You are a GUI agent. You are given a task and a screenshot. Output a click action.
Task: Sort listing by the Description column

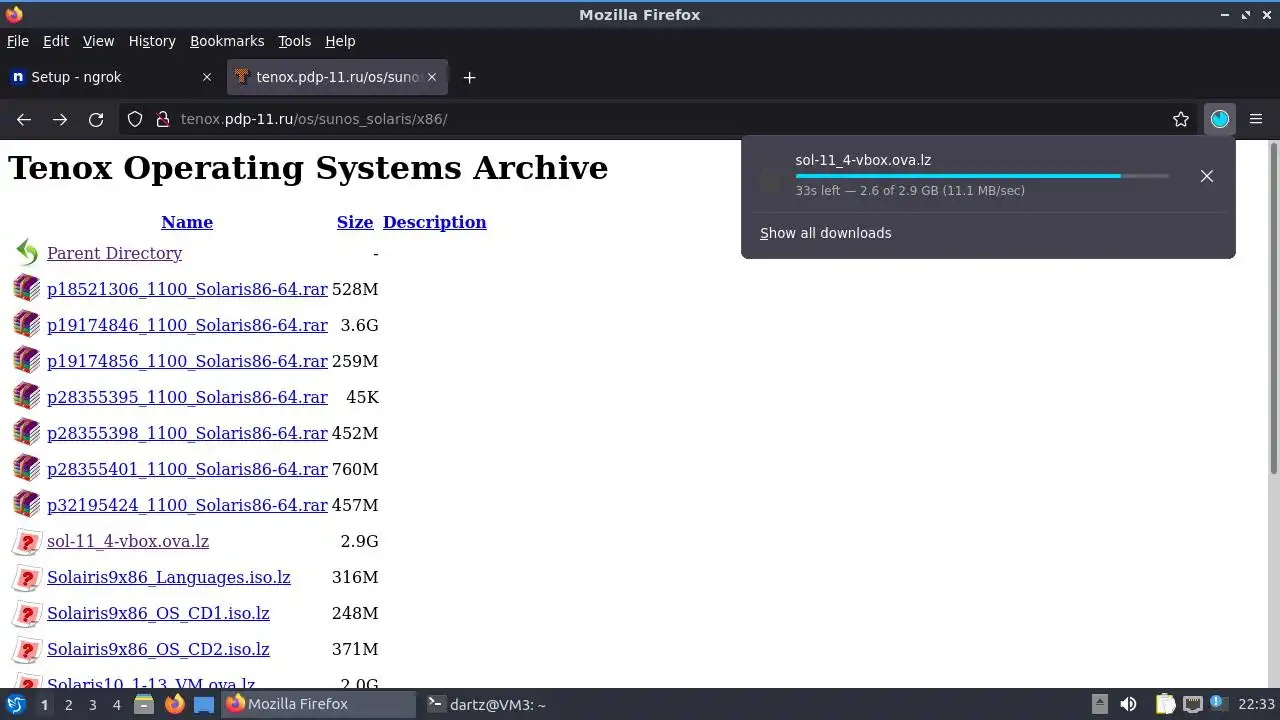(434, 222)
